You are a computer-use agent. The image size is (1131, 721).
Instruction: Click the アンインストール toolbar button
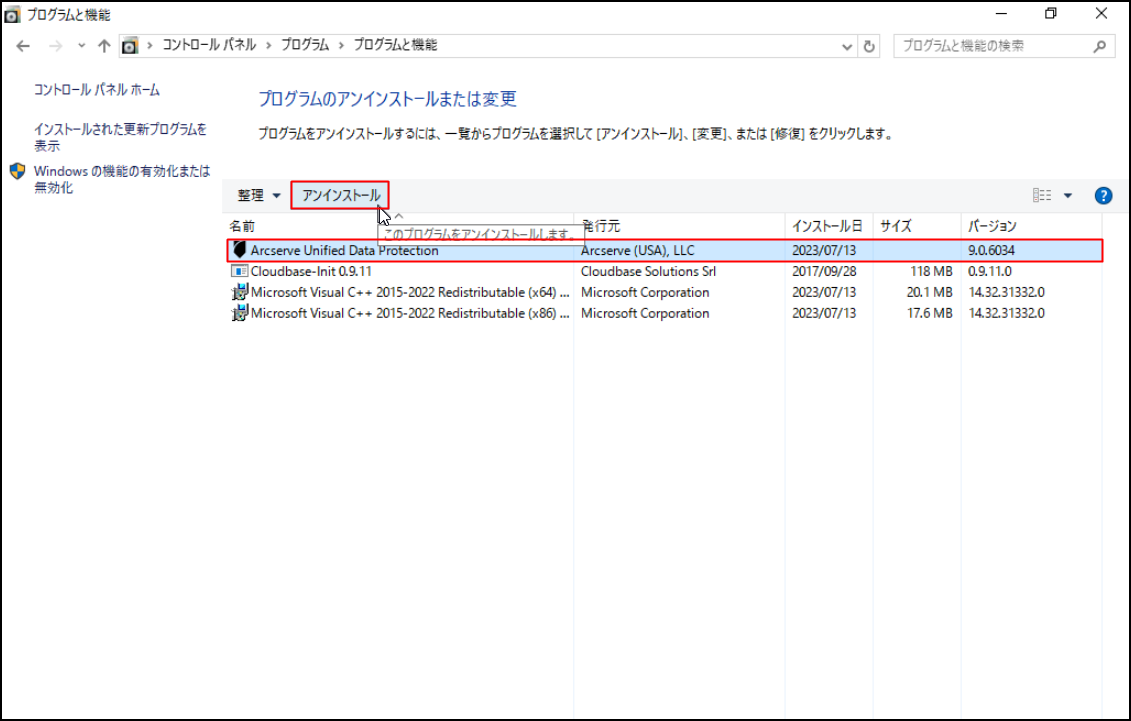pyautogui.click(x=340, y=195)
